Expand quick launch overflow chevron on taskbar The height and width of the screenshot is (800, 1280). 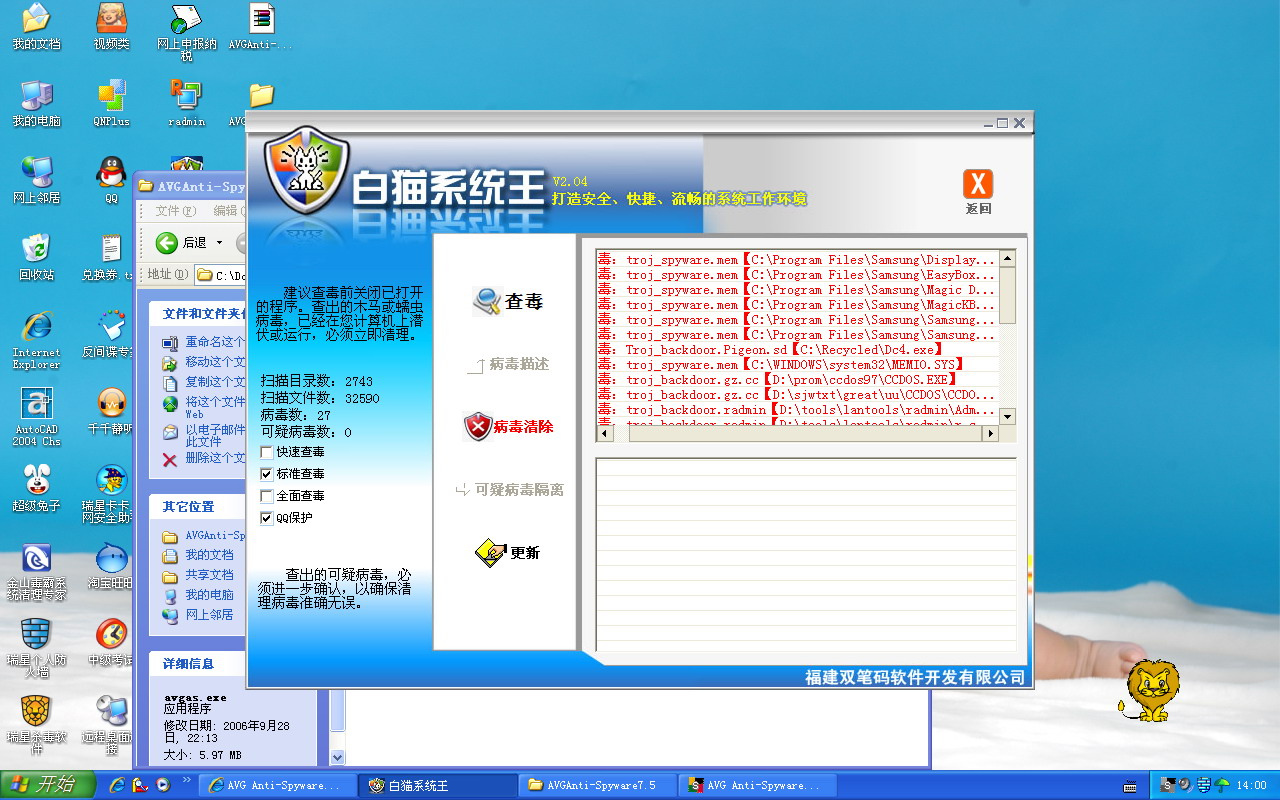pyautogui.click(x=186, y=780)
